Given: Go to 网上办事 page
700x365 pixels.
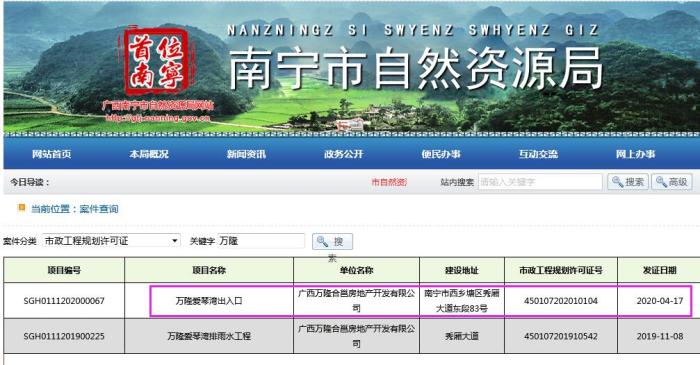Looking at the screenshot, I should [x=635, y=154].
